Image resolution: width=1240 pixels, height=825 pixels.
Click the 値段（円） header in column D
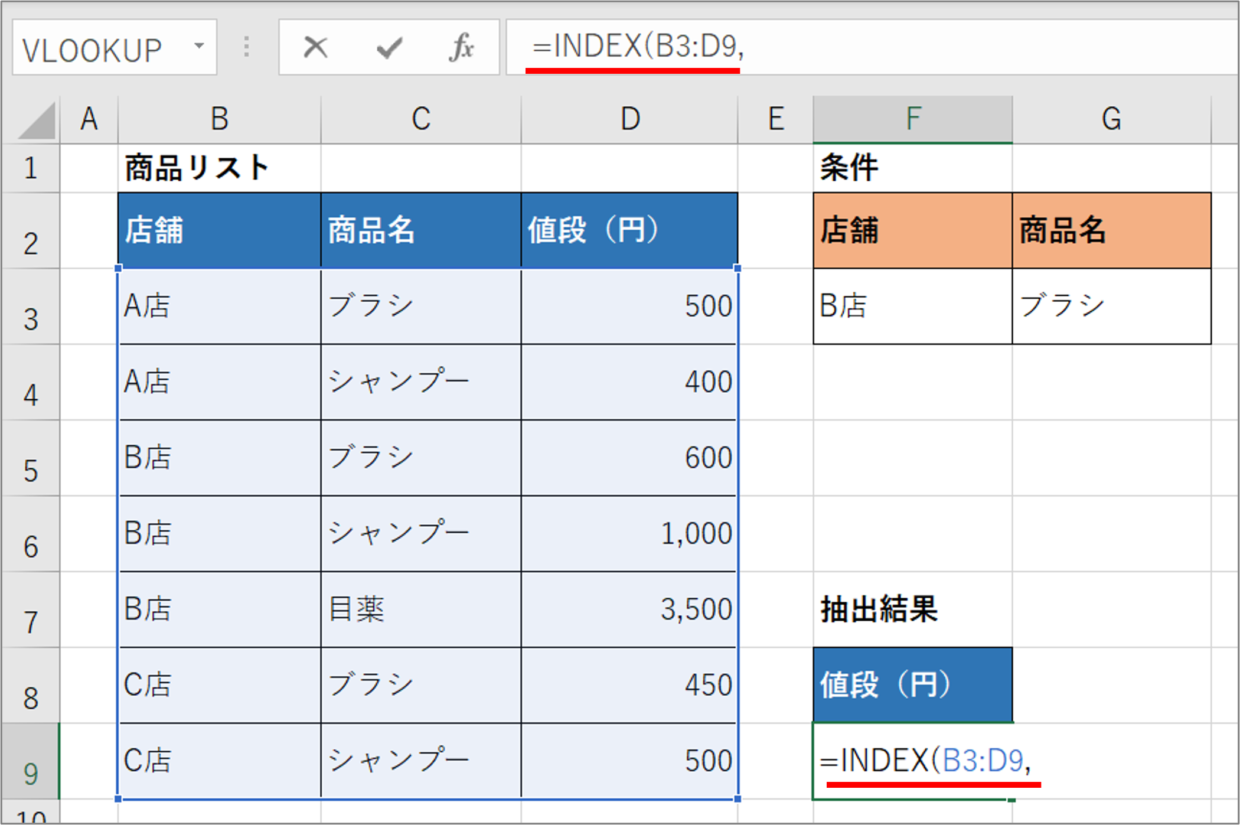click(629, 231)
